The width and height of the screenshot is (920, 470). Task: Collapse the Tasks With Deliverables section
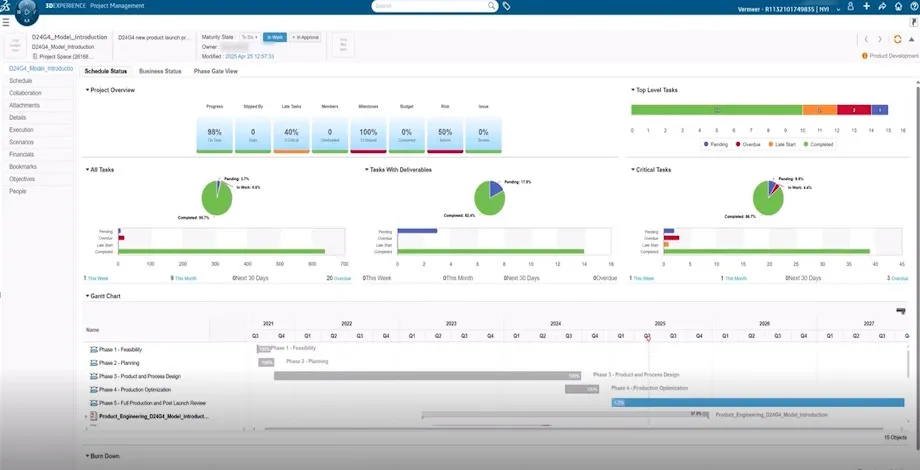pos(367,170)
